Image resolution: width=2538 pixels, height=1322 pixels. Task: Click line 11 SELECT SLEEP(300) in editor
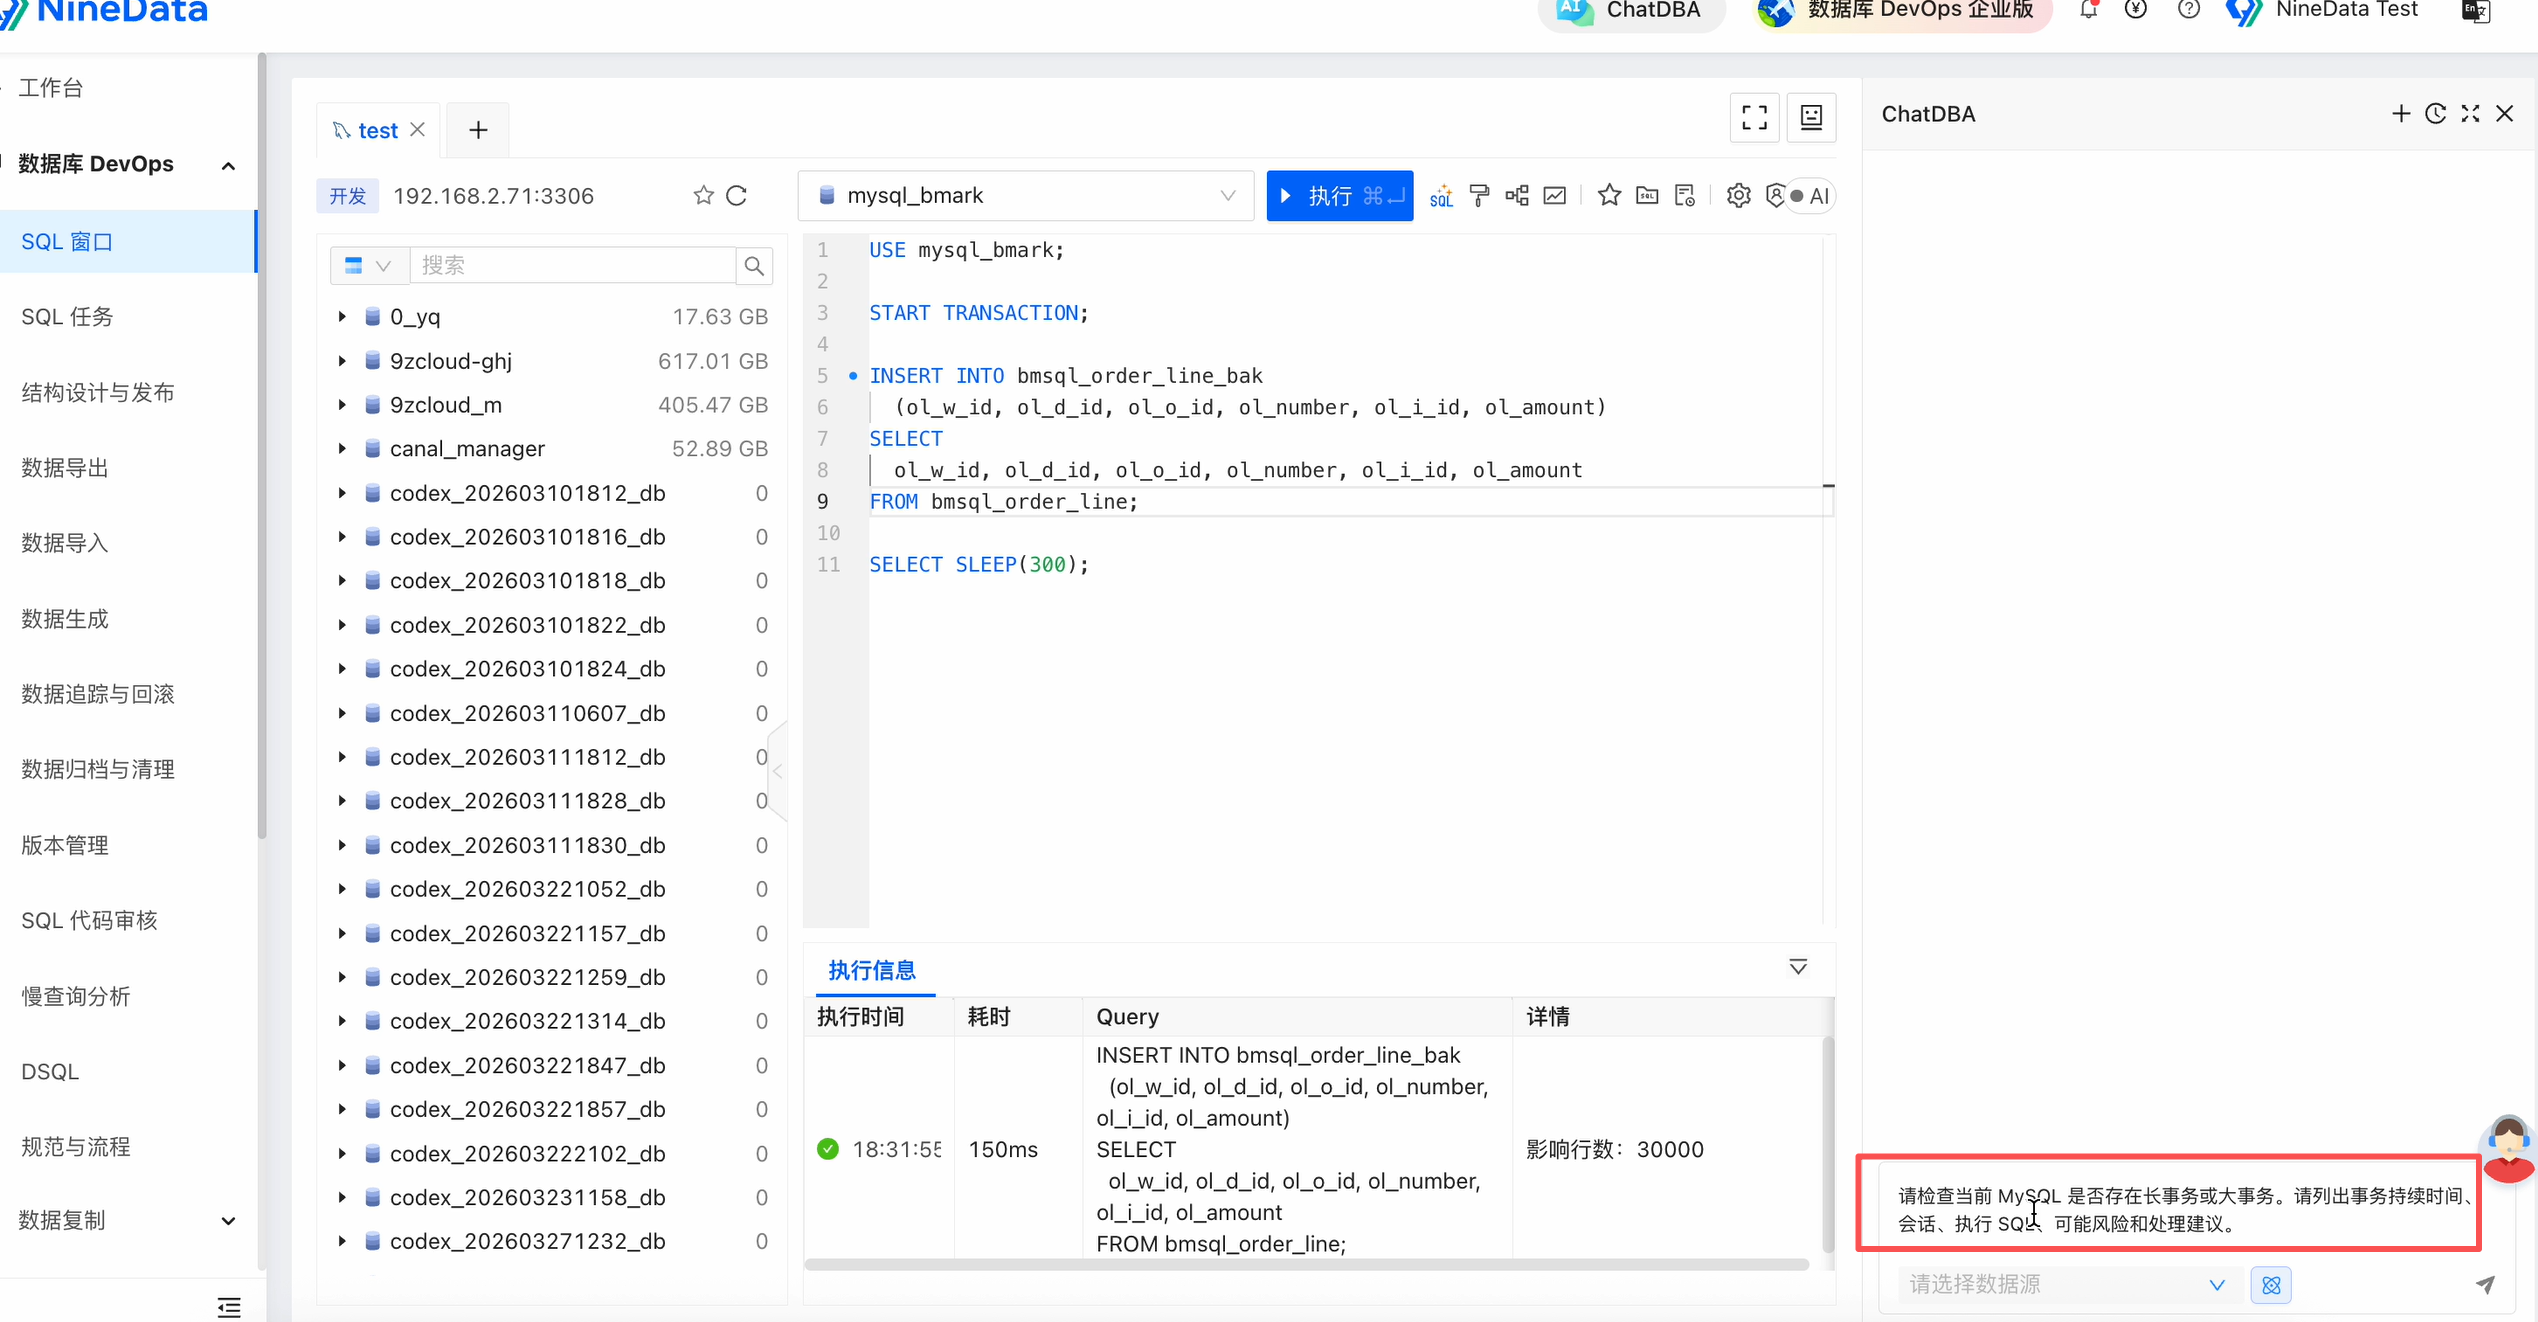point(978,565)
